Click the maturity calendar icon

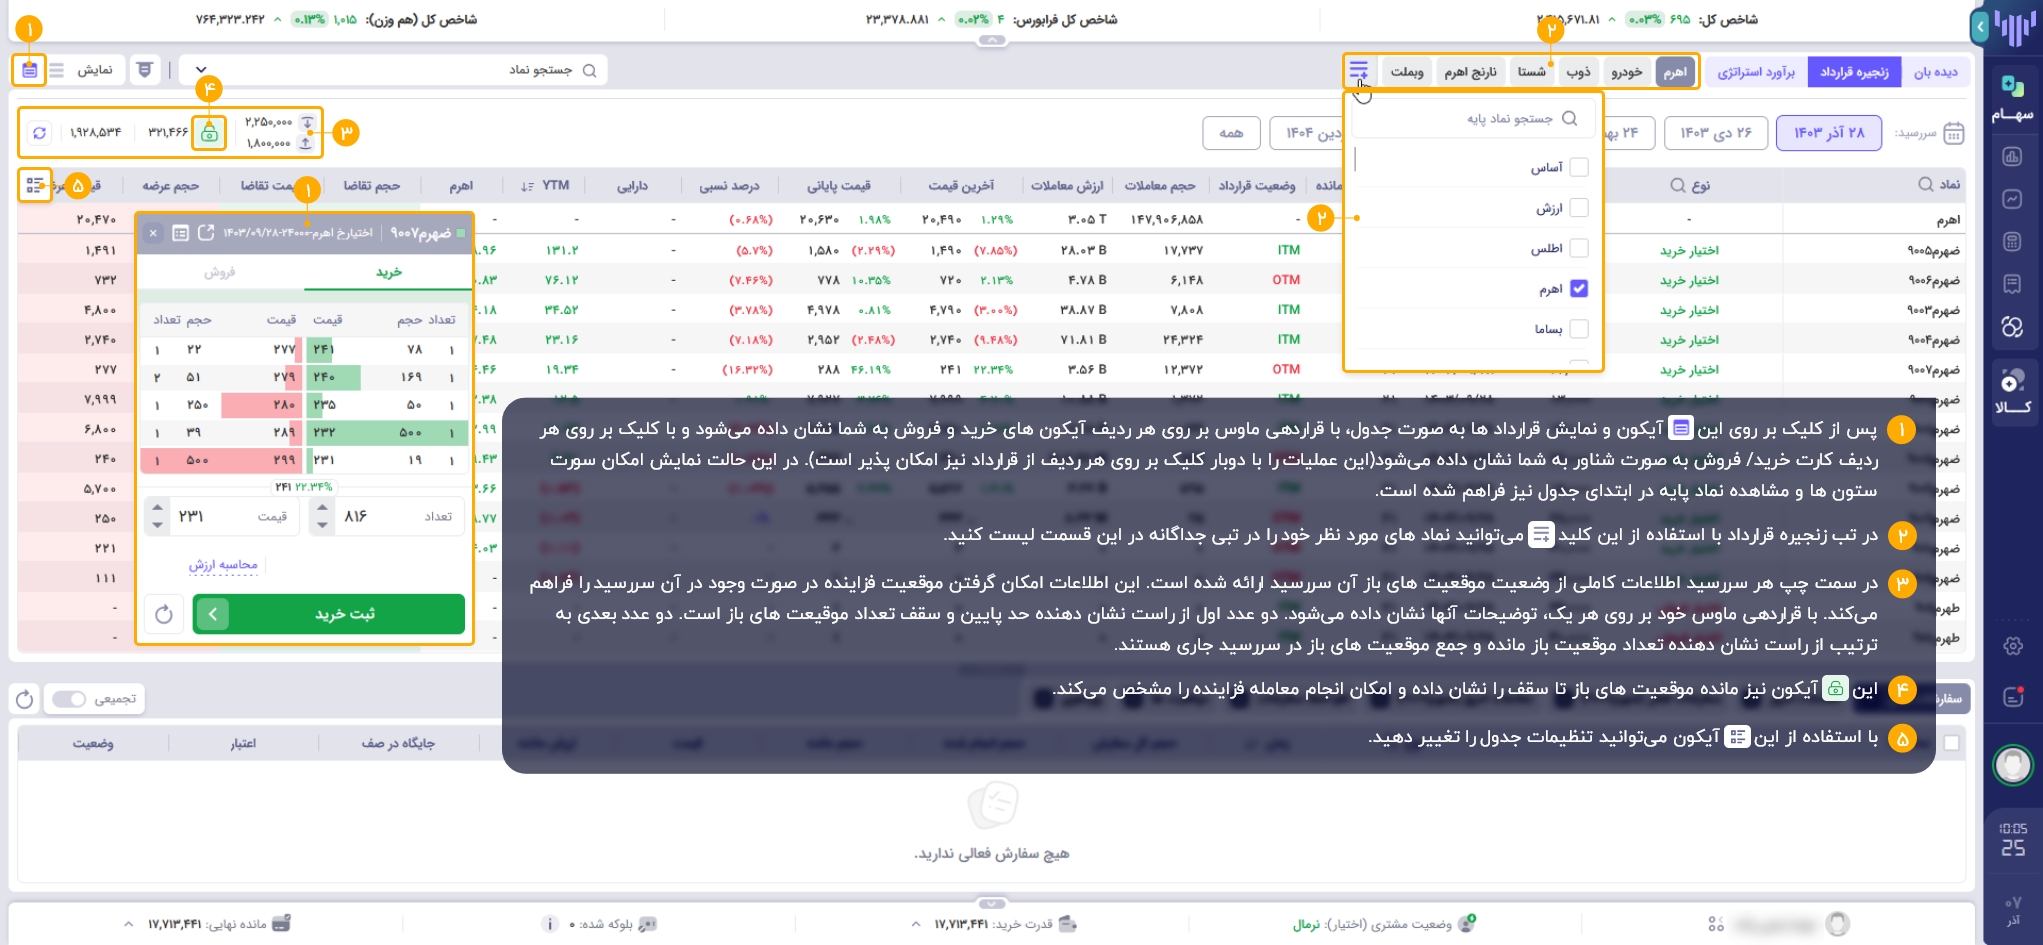pyautogui.click(x=1953, y=133)
